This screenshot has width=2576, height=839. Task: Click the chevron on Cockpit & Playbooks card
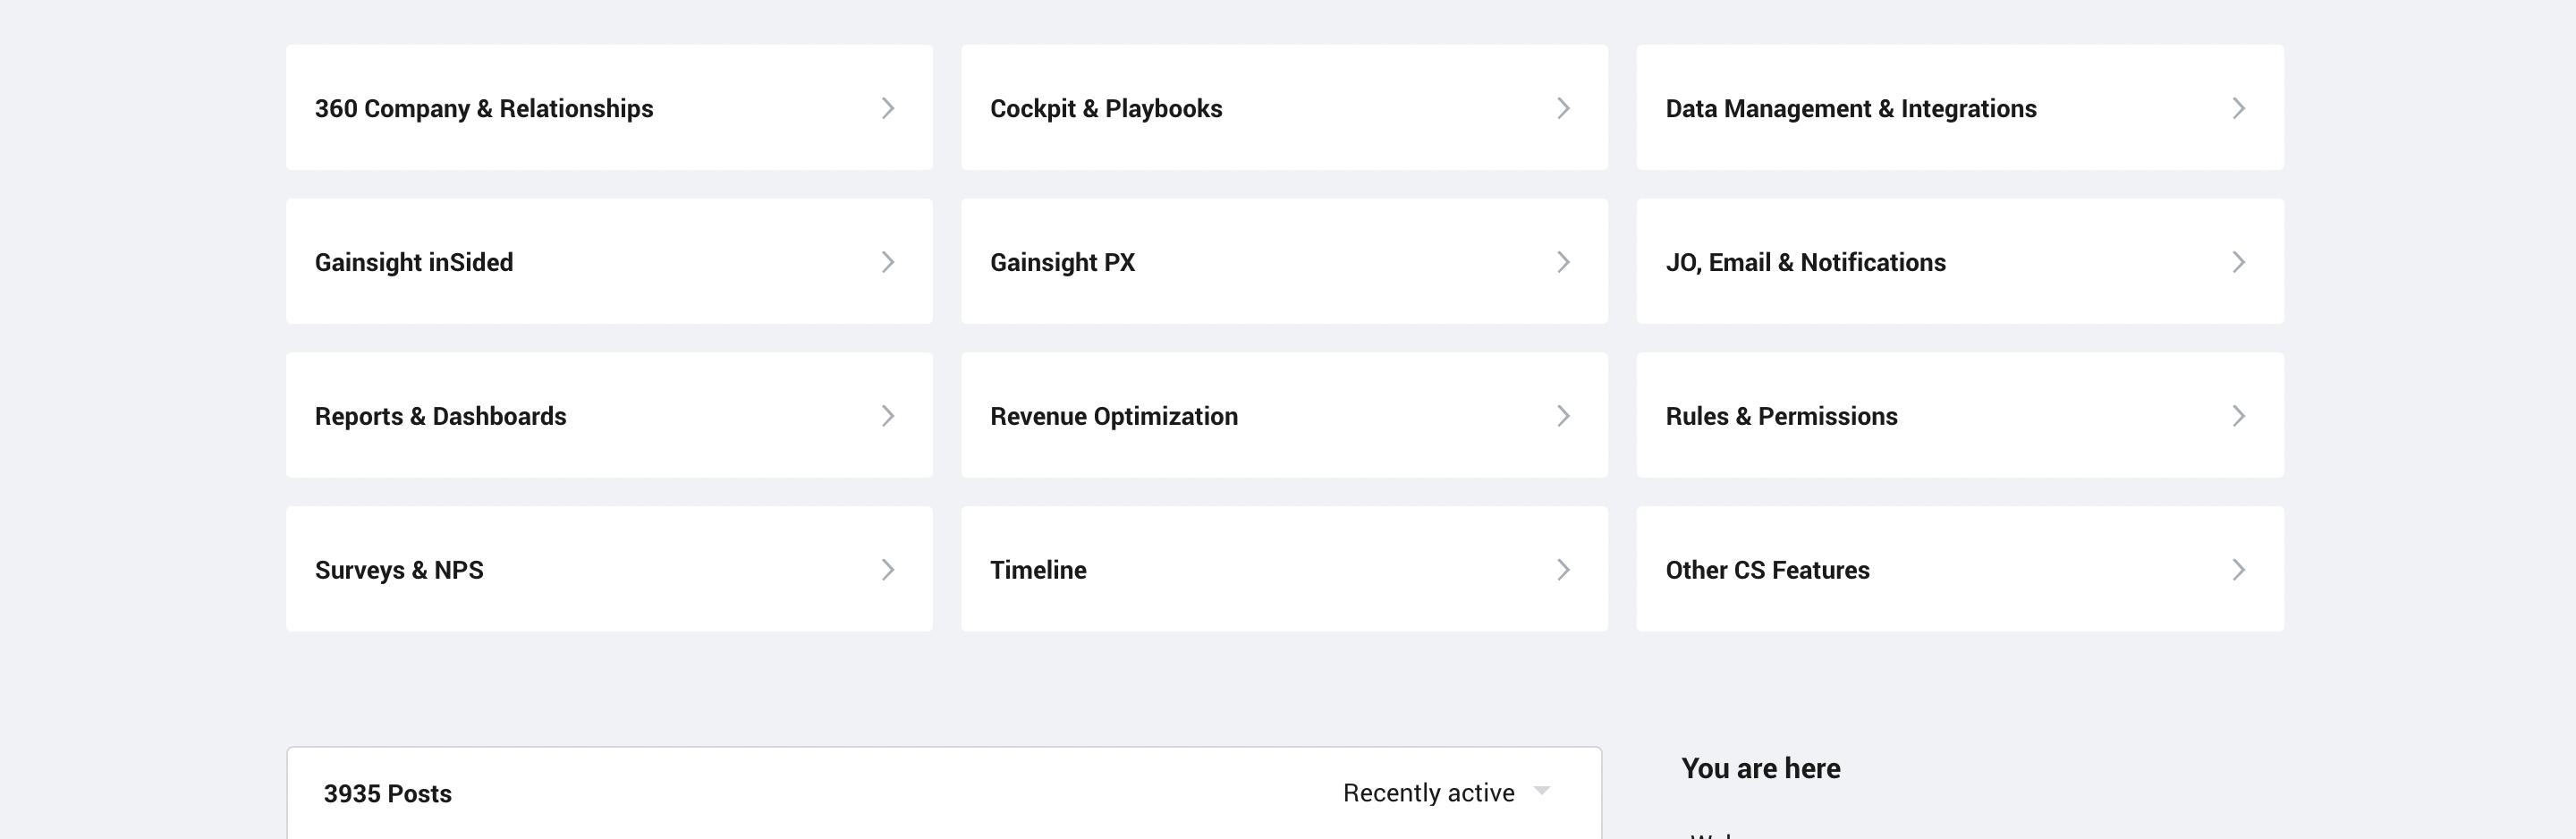pos(1563,108)
